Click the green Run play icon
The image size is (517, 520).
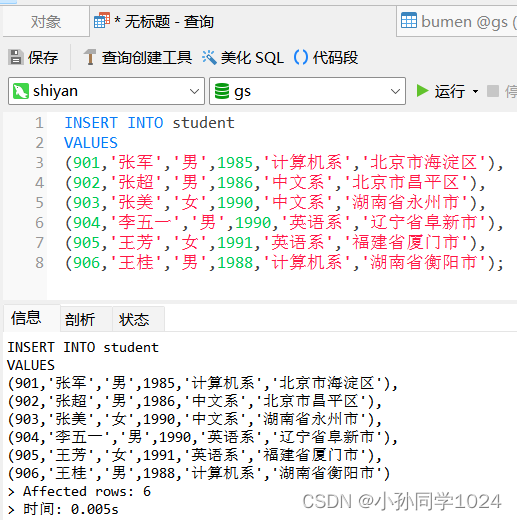(422, 91)
